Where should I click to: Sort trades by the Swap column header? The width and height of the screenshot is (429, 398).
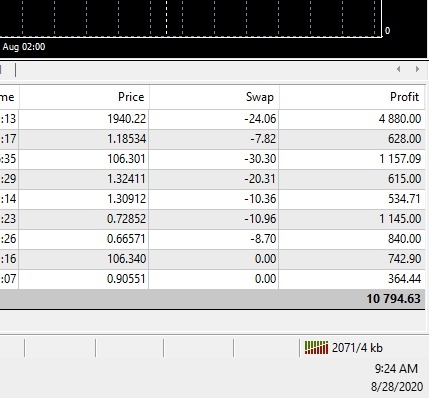tap(214, 97)
